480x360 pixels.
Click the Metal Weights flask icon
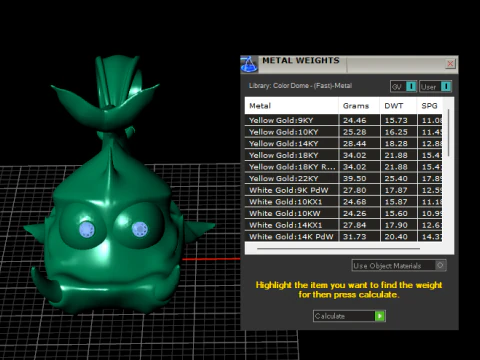tap(249, 64)
